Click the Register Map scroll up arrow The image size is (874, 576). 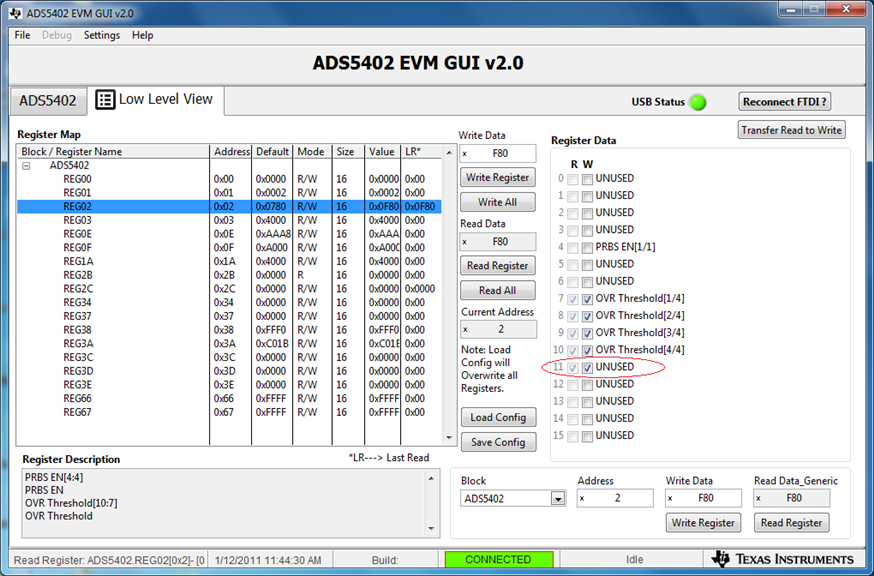point(449,152)
